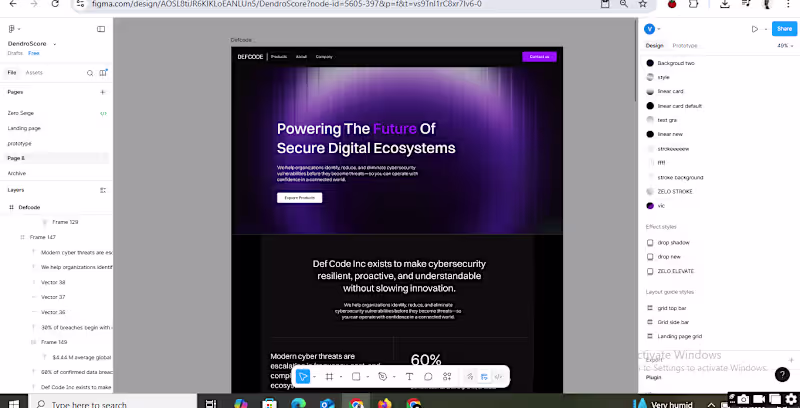This screenshot has height=408, width=800.
Task: Click the Windows taskbar search box
Action: click(x=112, y=403)
